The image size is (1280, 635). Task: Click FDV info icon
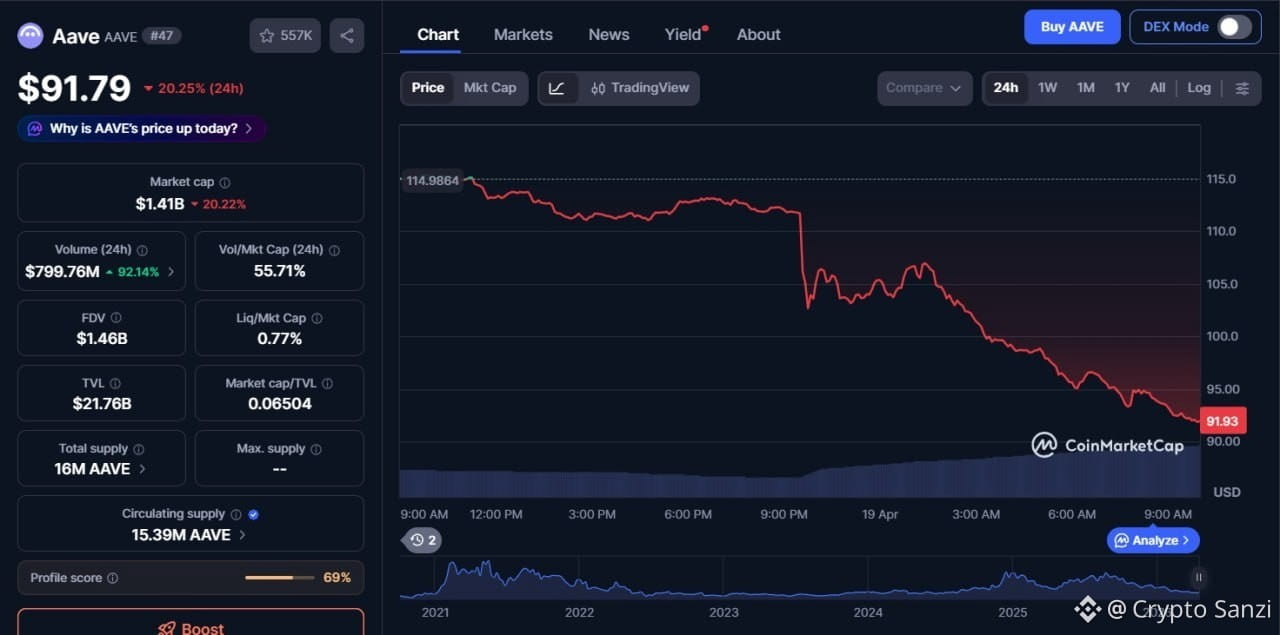pos(116,318)
